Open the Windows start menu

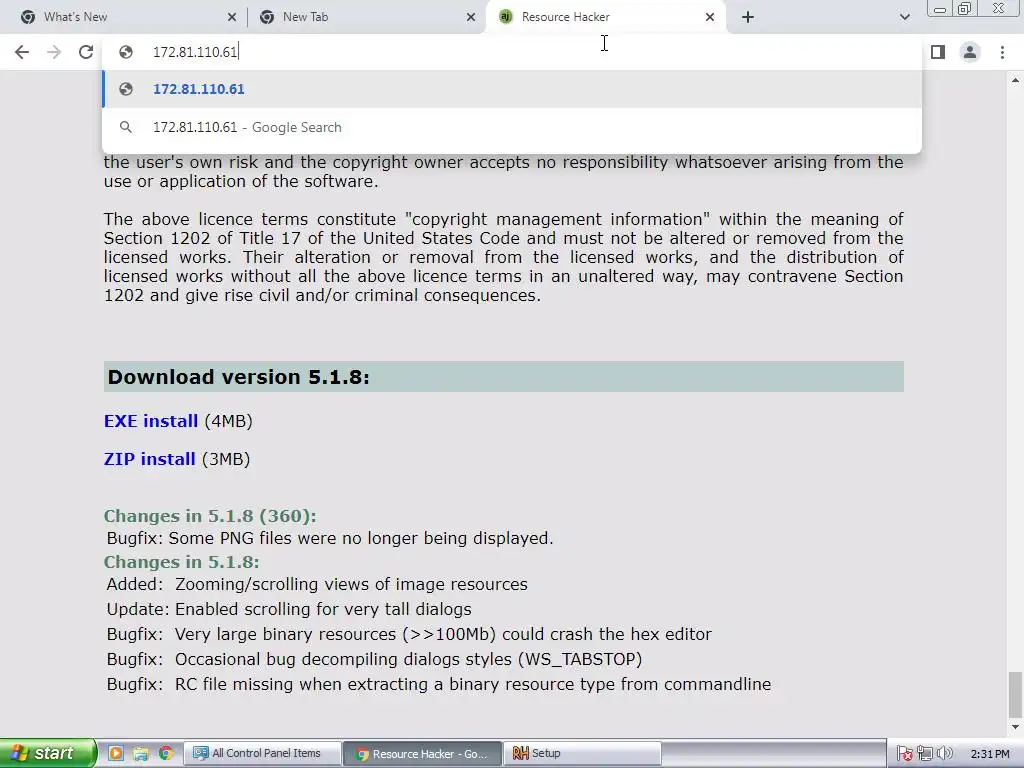point(47,753)
